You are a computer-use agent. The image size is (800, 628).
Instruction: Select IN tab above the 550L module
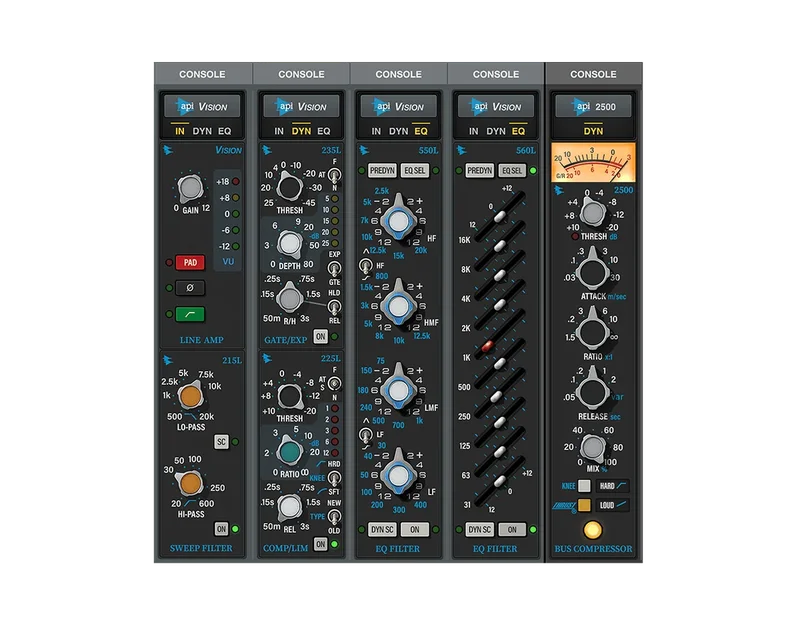click(x=376, y=131)
